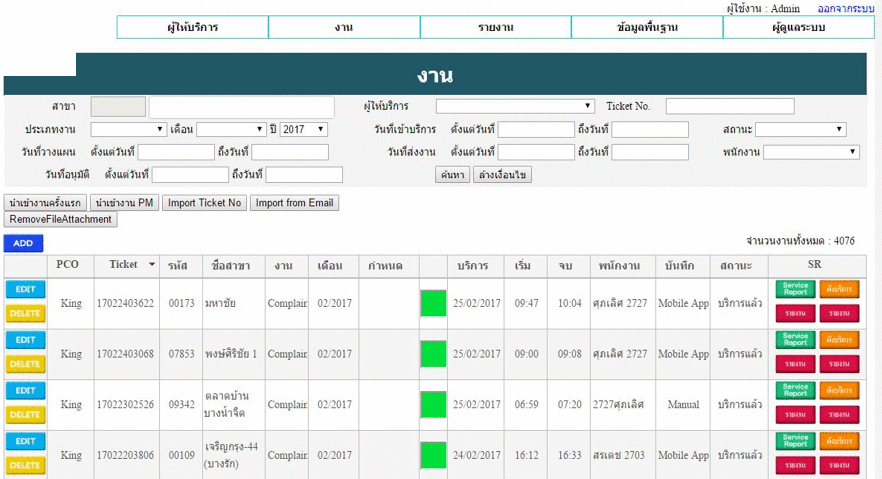882x479 pixels.
Task: Open the ประเภทงาน dropdown
Action: pyautogui.click(x=128, y=129)
